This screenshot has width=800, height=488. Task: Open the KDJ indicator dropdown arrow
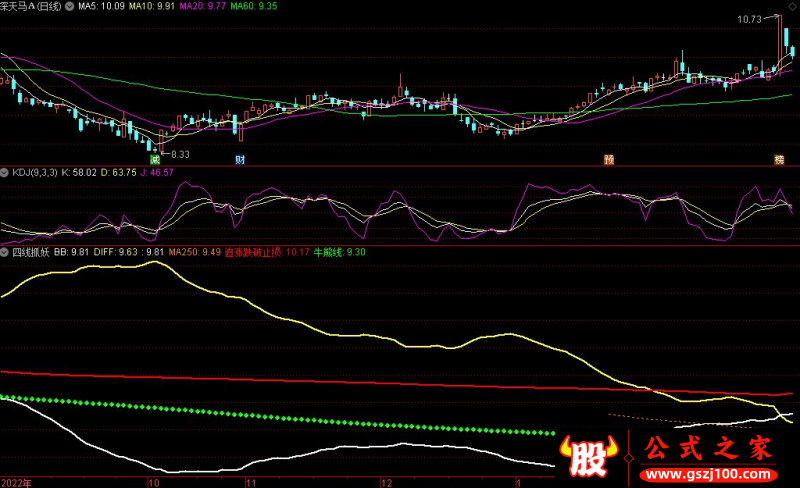(x=5, y=172)
